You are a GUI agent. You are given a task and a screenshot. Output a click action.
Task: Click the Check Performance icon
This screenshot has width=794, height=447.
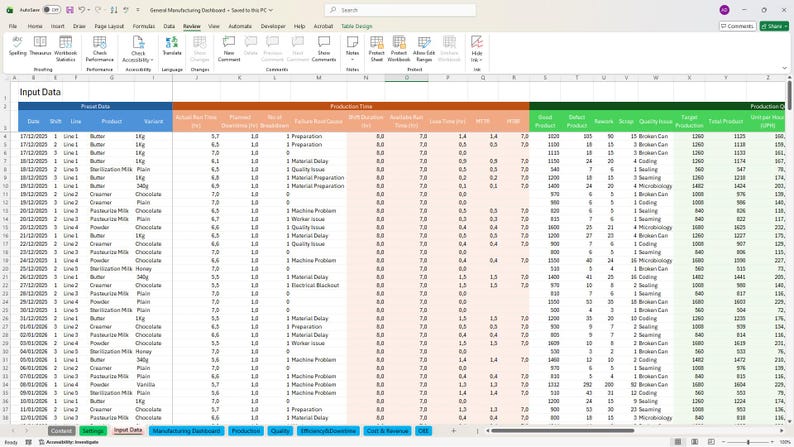100,42
